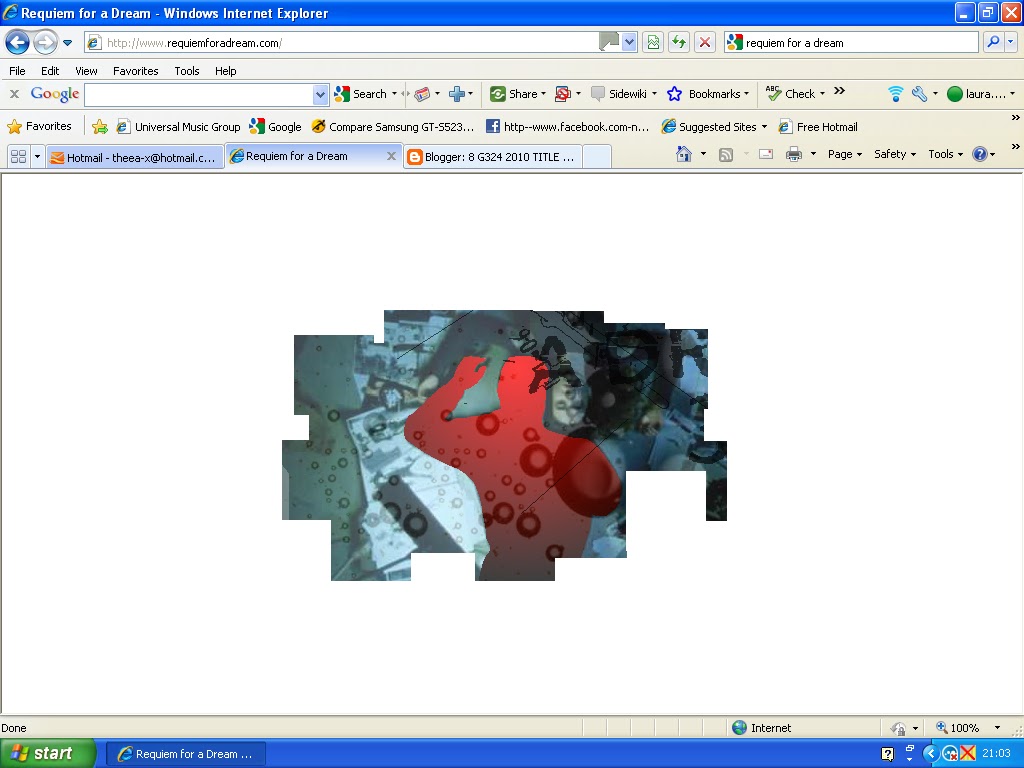Go back with the Back arrow

17,43
